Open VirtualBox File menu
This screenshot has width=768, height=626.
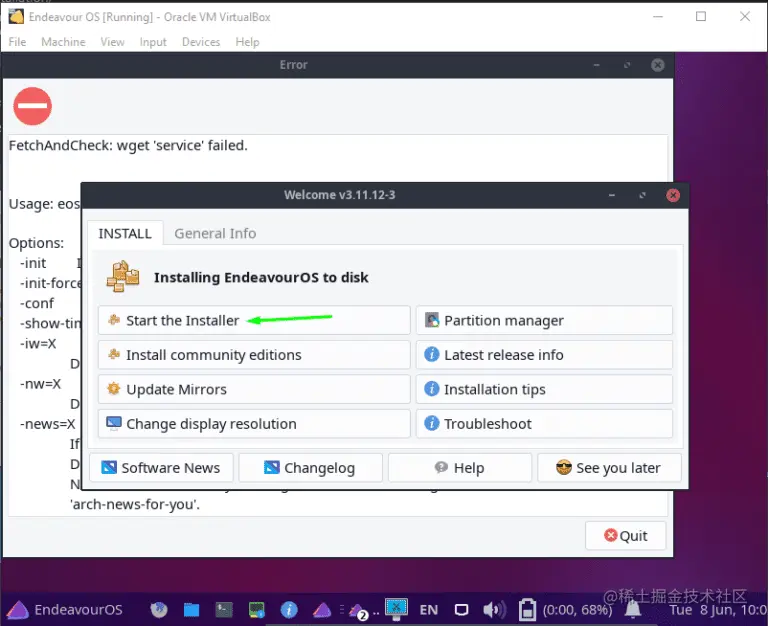tap(17, 42)
